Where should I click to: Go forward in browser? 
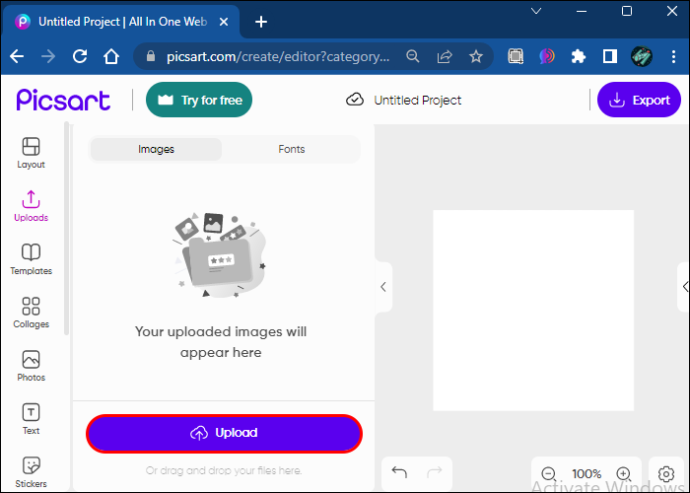[48, 56]
